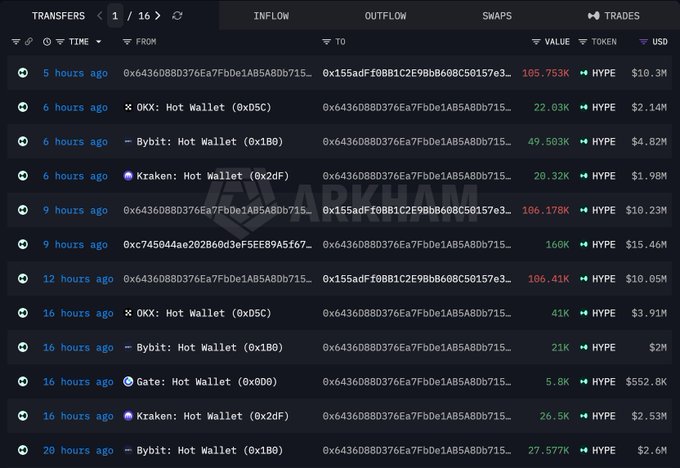The width and height of the screenshot is (680, 468).
Task: Go to previous transfers page
Action: coord(100,16)
